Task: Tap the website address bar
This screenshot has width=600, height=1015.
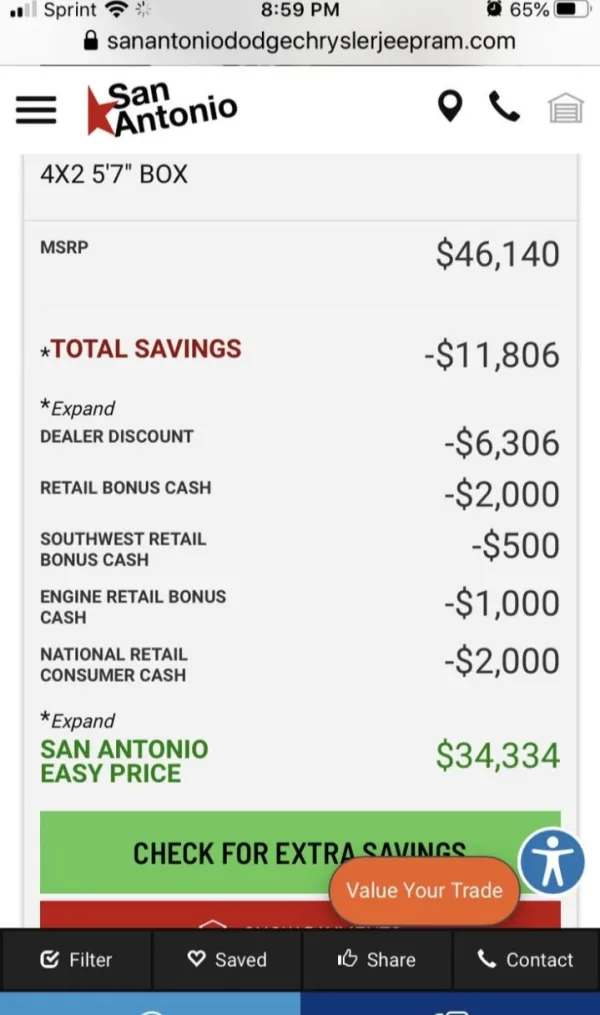Action: (310, 41)
